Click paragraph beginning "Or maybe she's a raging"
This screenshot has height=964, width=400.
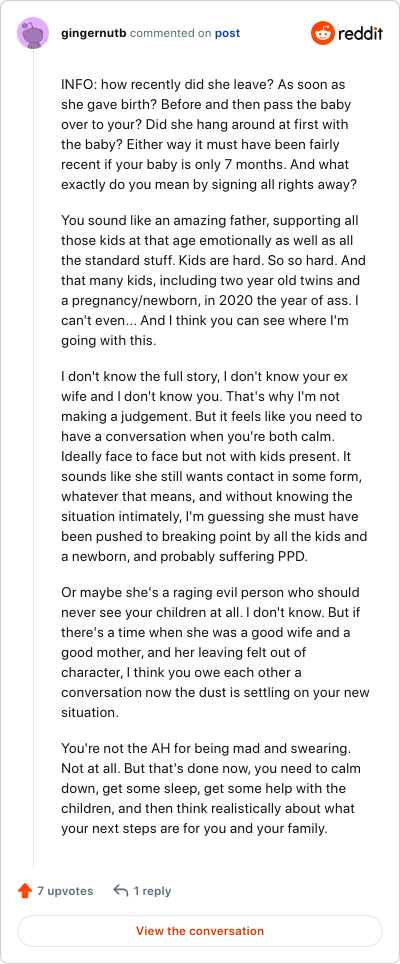[215, 644]
